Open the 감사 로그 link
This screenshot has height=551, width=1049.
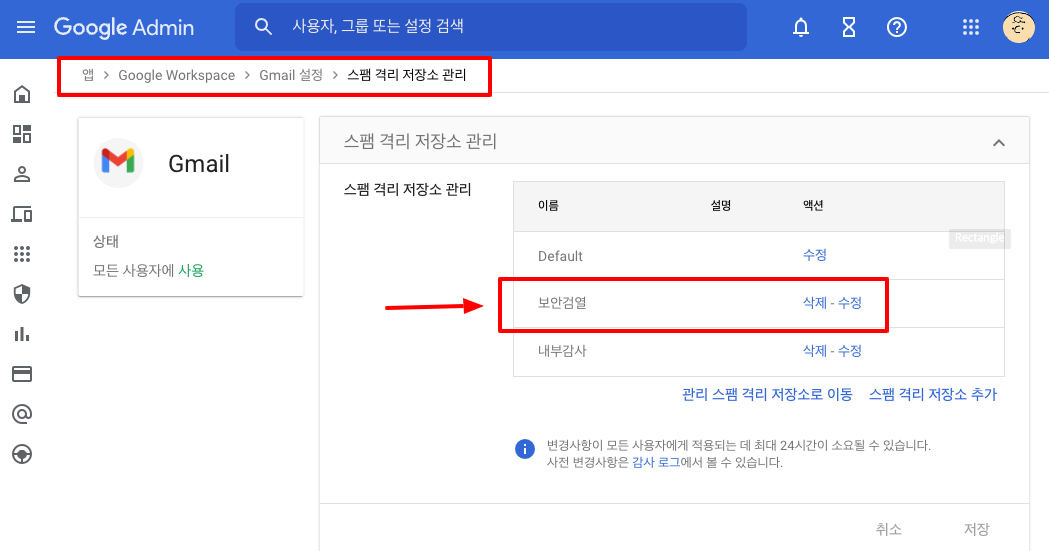coord(656,462)
